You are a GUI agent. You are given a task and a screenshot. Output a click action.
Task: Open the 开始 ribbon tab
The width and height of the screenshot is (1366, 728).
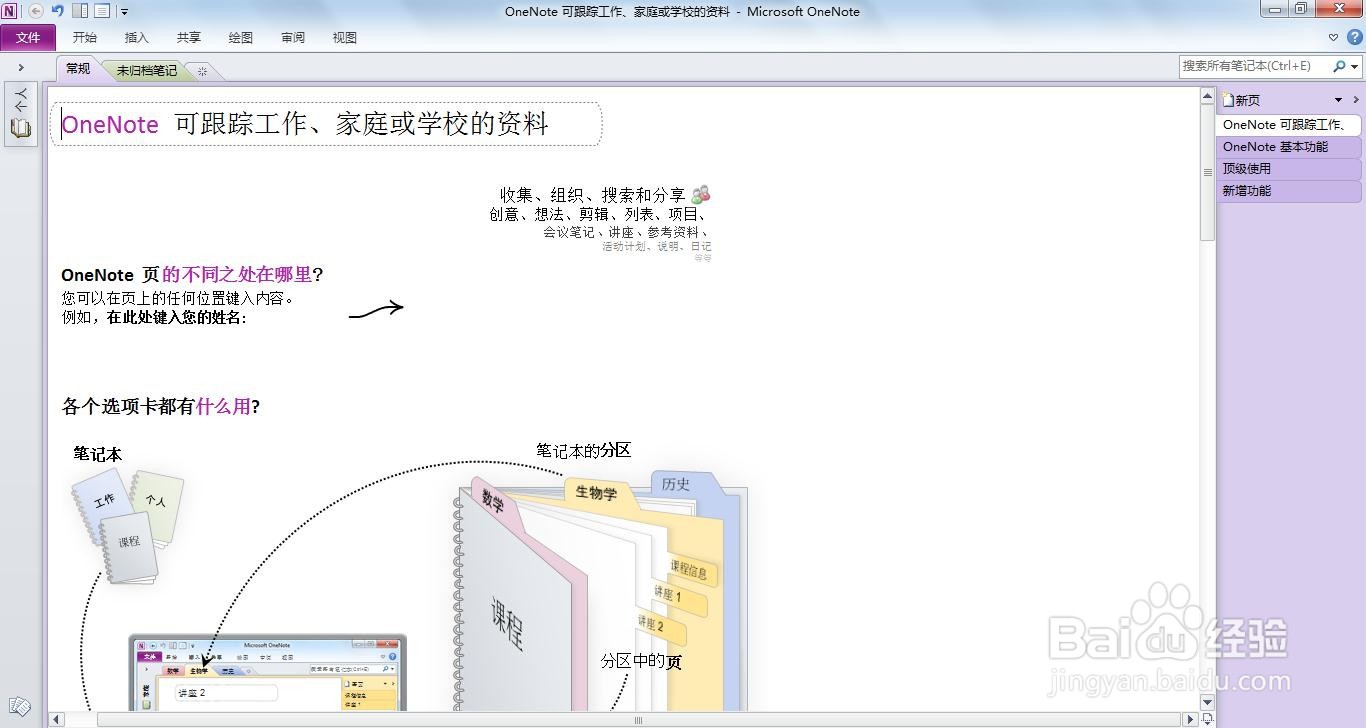click(x=85, y=38)
